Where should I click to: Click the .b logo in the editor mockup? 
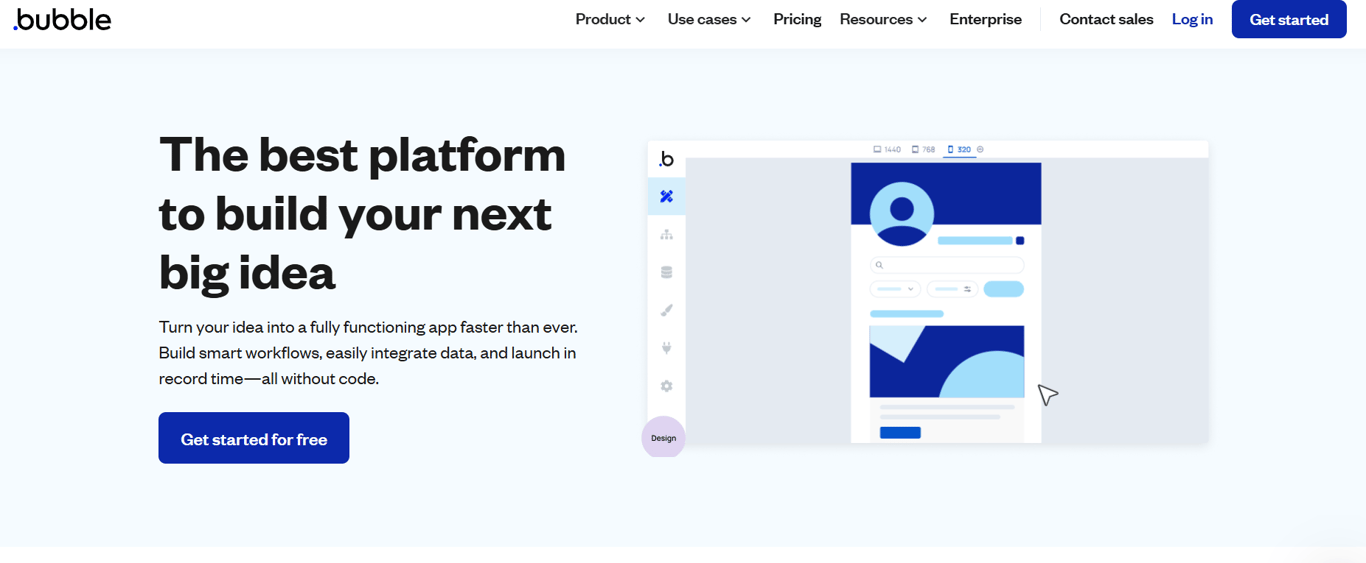tap(666, 159)
